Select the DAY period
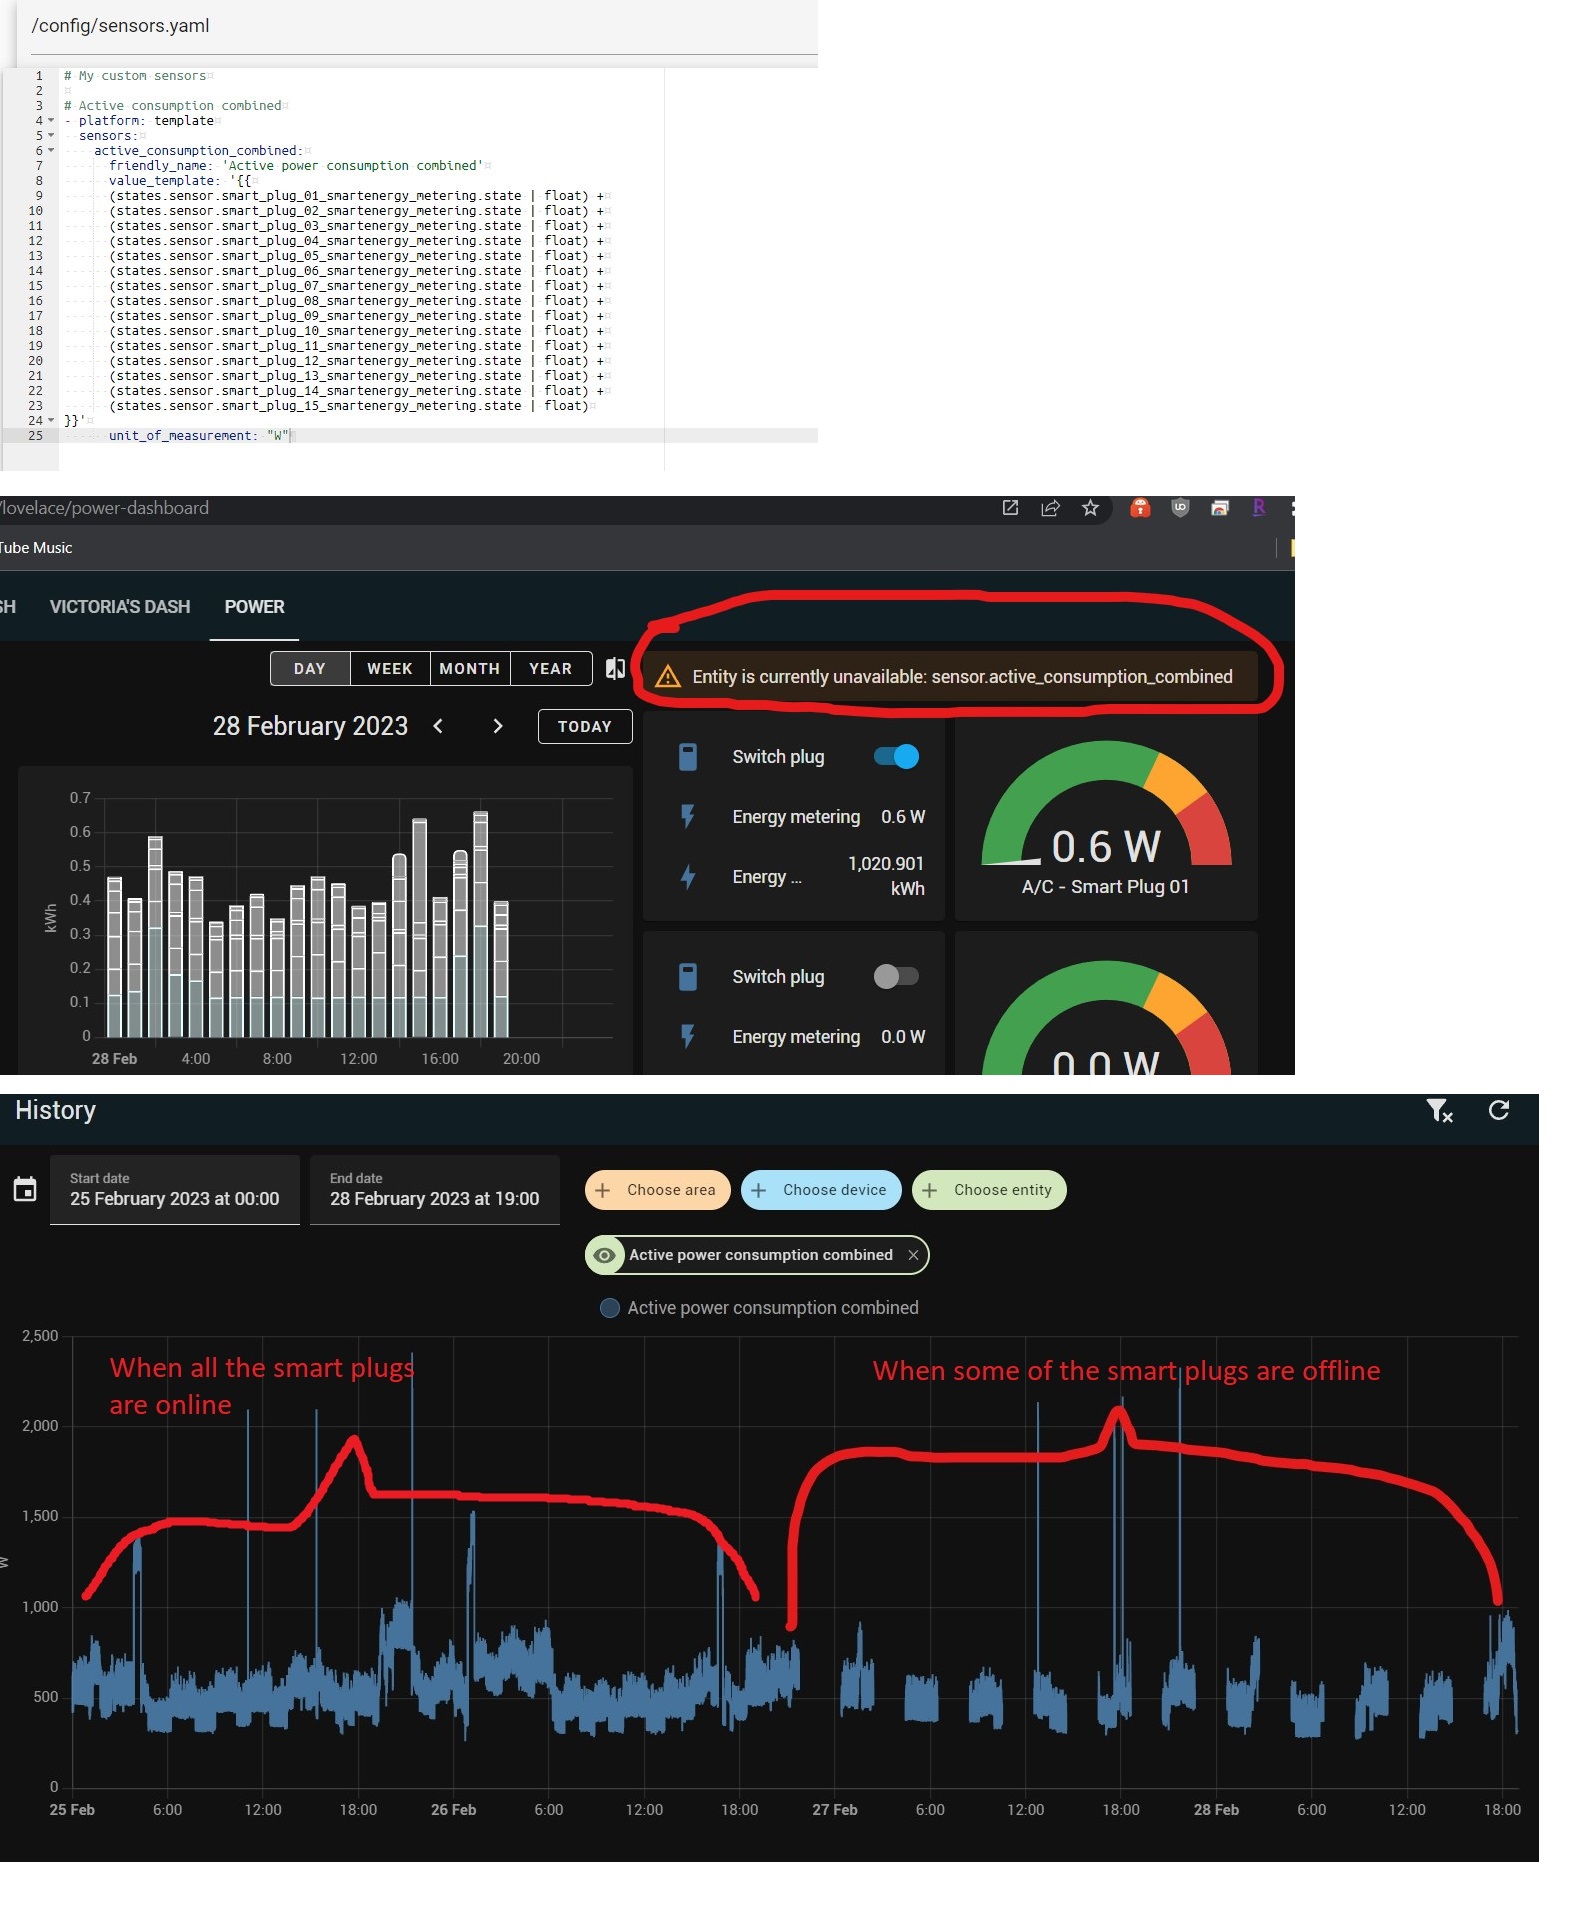Viewport: 1584px width, 1910px height. (x=310, y=669)
